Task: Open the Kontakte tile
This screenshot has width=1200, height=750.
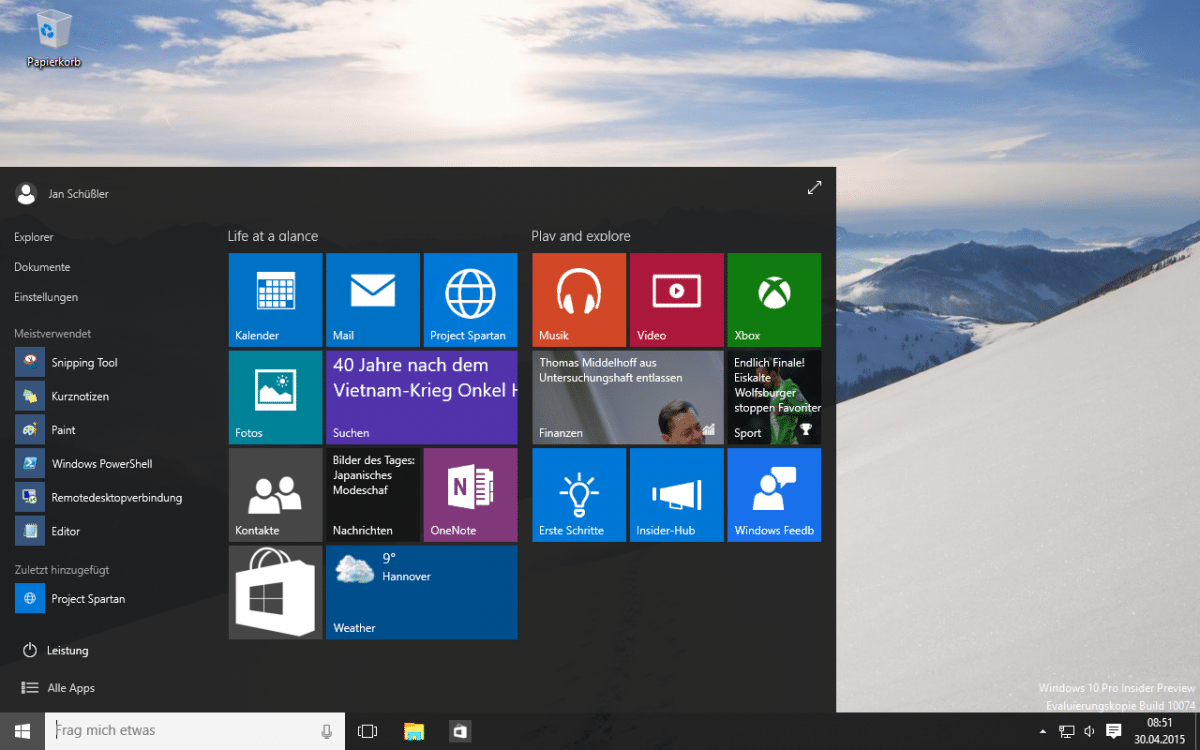Action: coord(275,495)
